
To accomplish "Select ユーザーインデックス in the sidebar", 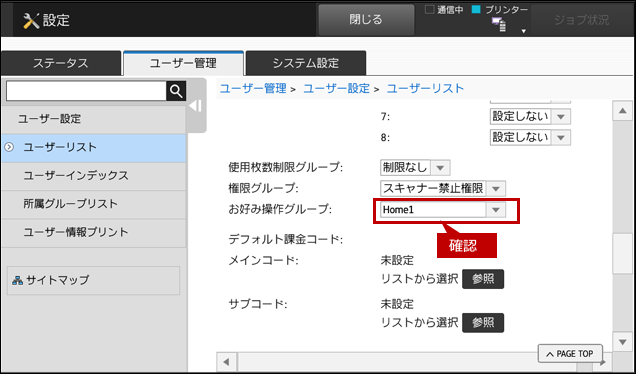I will click(x=93, y=176).
